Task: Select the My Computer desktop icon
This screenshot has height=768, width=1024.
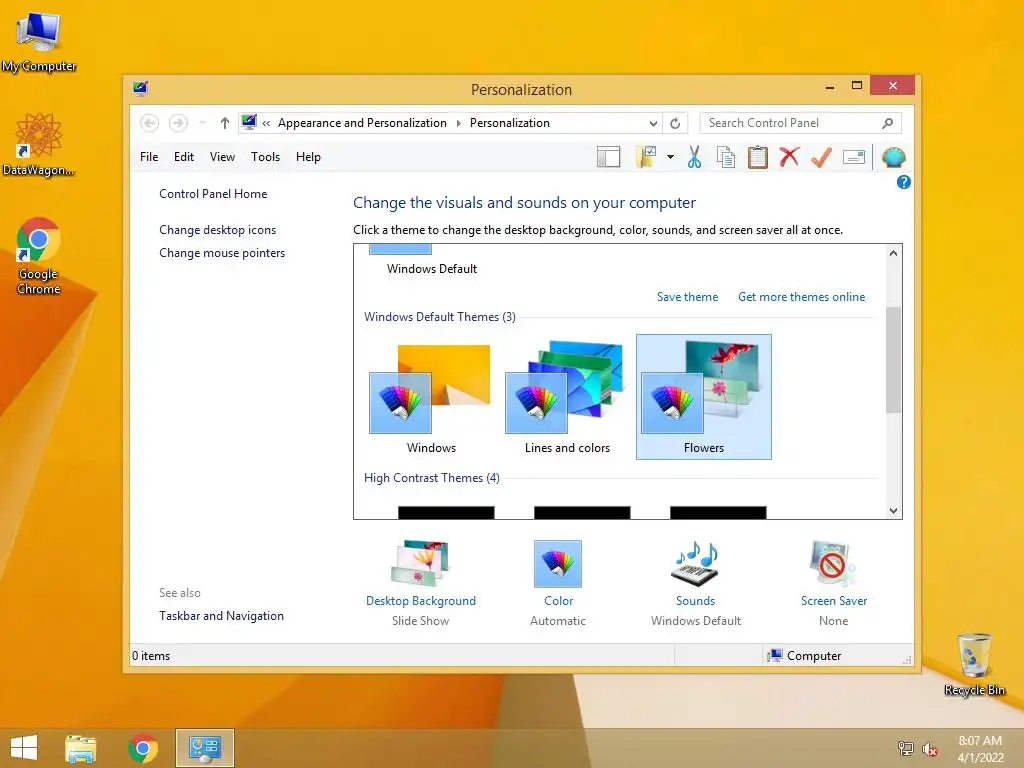Action: click(39, 42)
